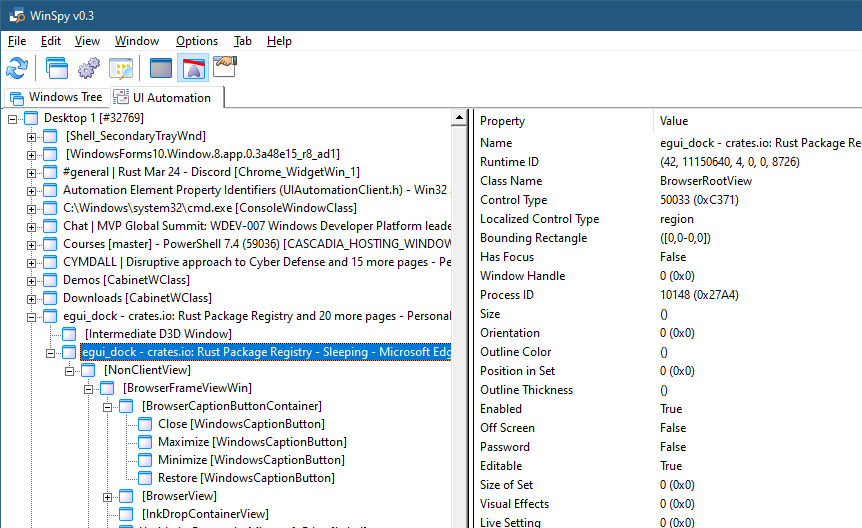Click the icon beside Close WindowsCaptionButton
The width and height of the screenshot is (862, 528).
[x=145, y=424]
